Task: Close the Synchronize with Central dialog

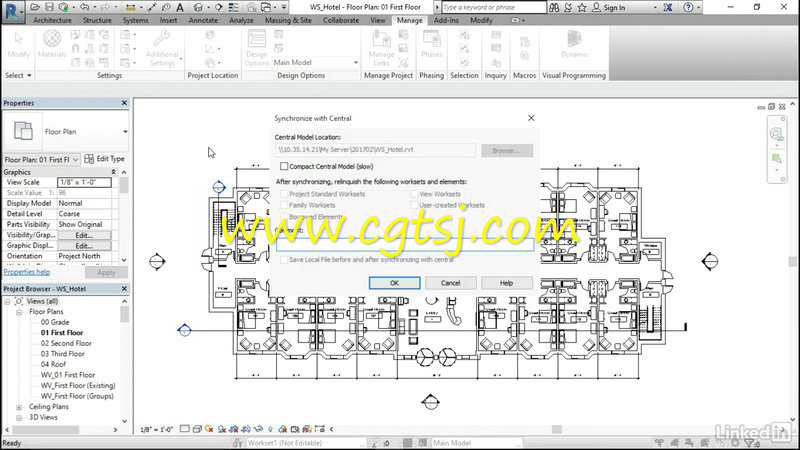Action: (x=531, y=118)
